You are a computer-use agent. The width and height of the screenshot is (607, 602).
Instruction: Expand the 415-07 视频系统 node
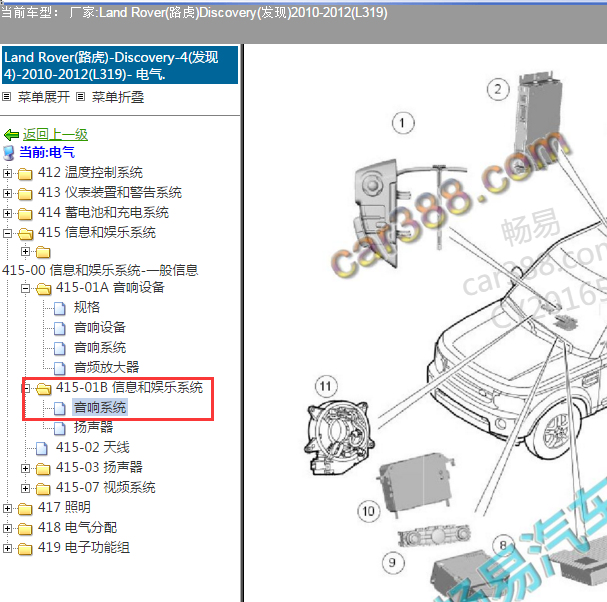pyautogui.click(x=25, y=488)
